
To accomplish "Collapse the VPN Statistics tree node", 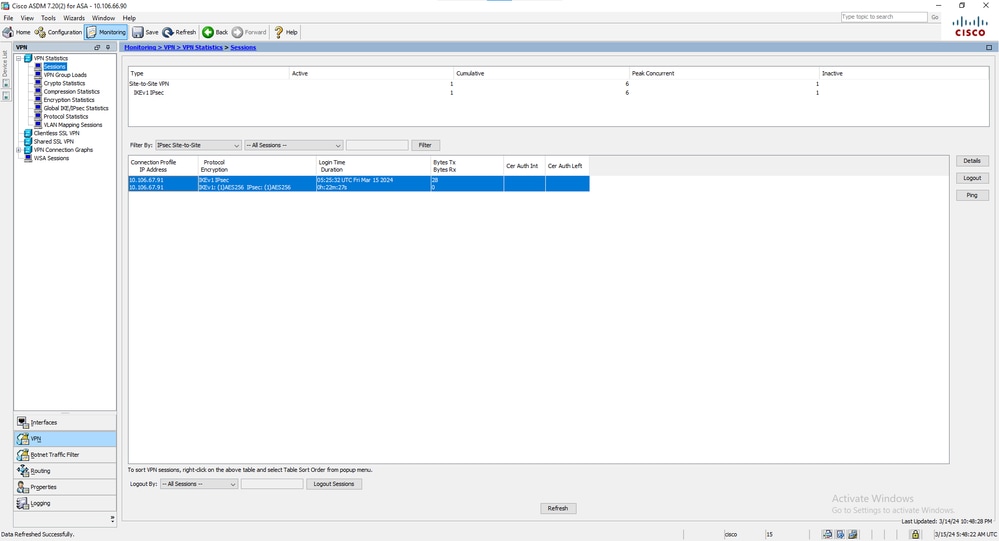I will 18,59.
